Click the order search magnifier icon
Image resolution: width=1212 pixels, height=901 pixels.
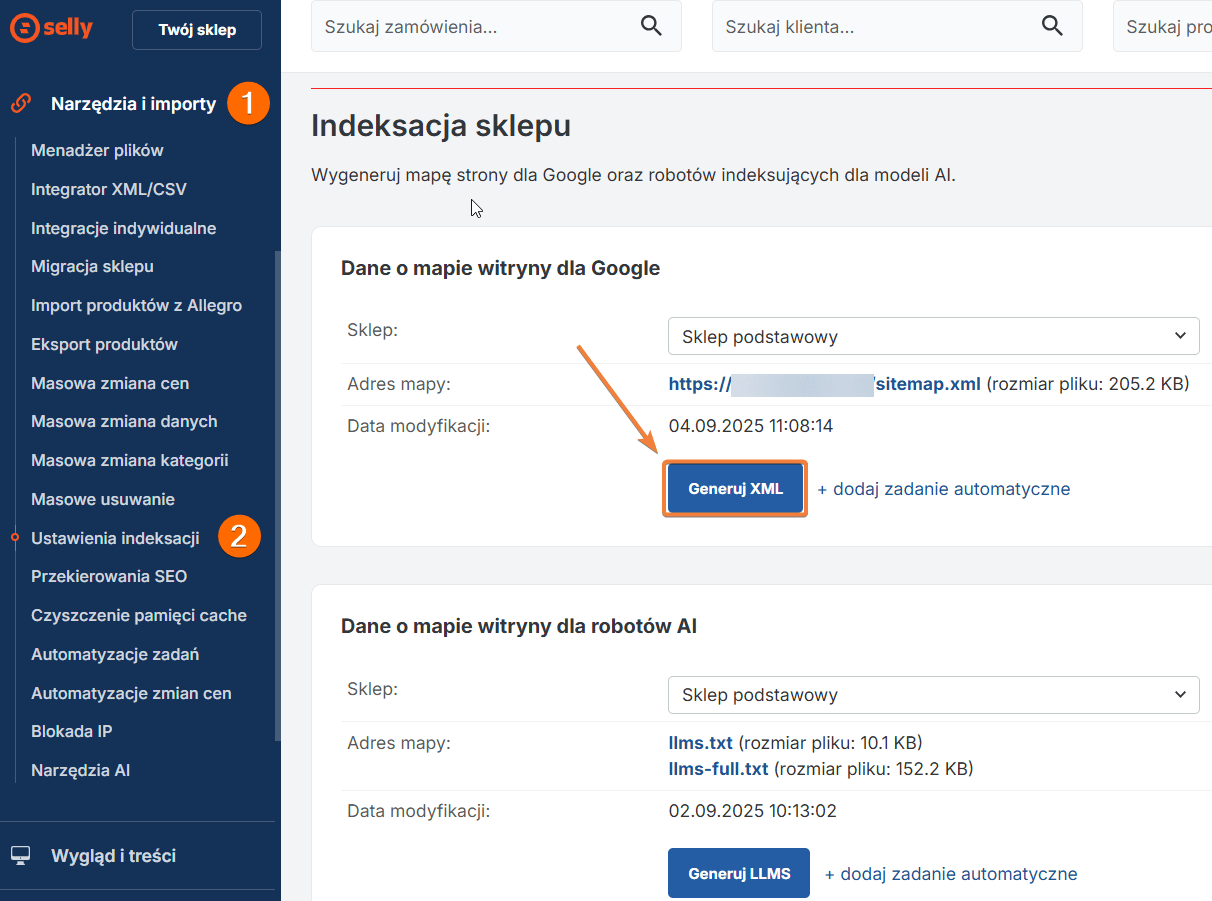[x=651, y=26]
